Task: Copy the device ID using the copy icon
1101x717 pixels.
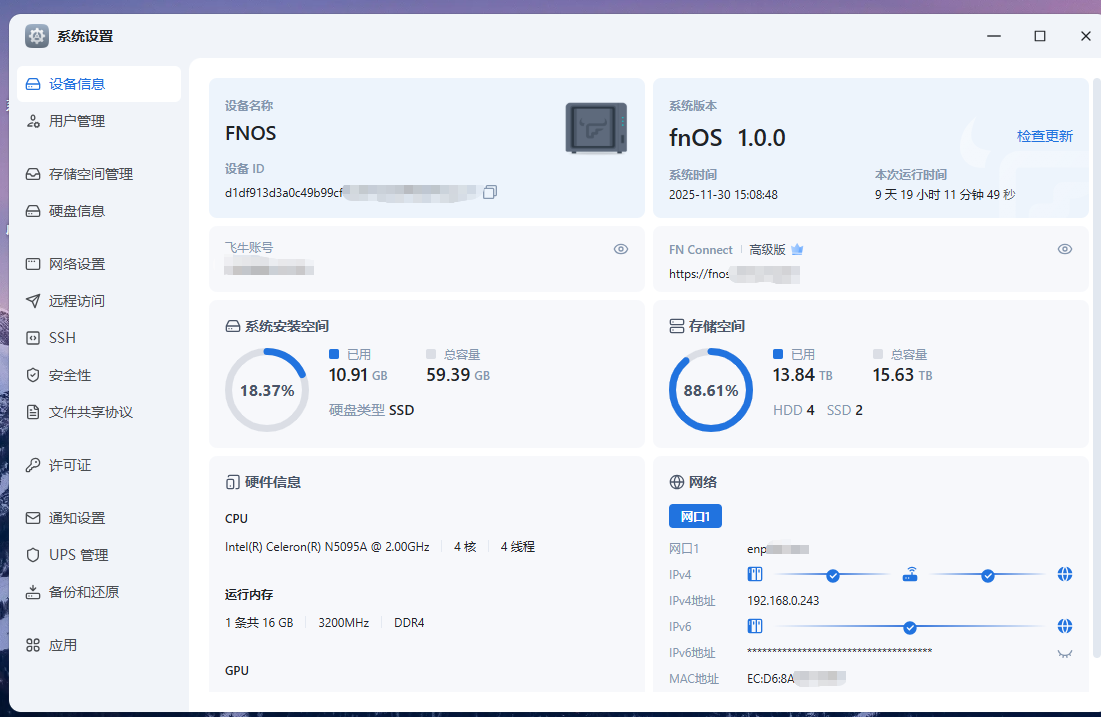Action: pyautogui.click(x=490, y=191)
